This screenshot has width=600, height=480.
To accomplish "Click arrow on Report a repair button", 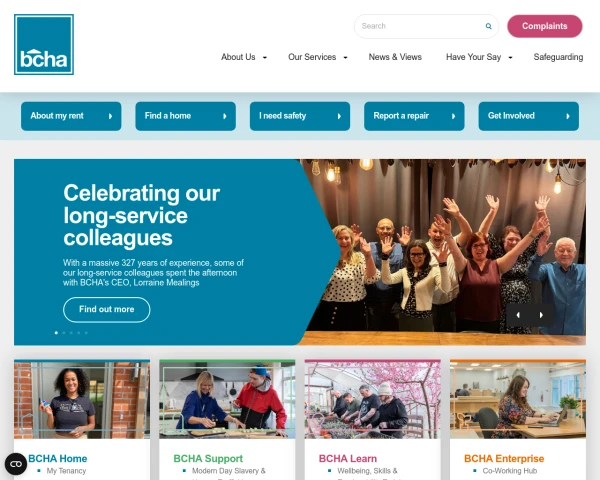I will 453,116.
